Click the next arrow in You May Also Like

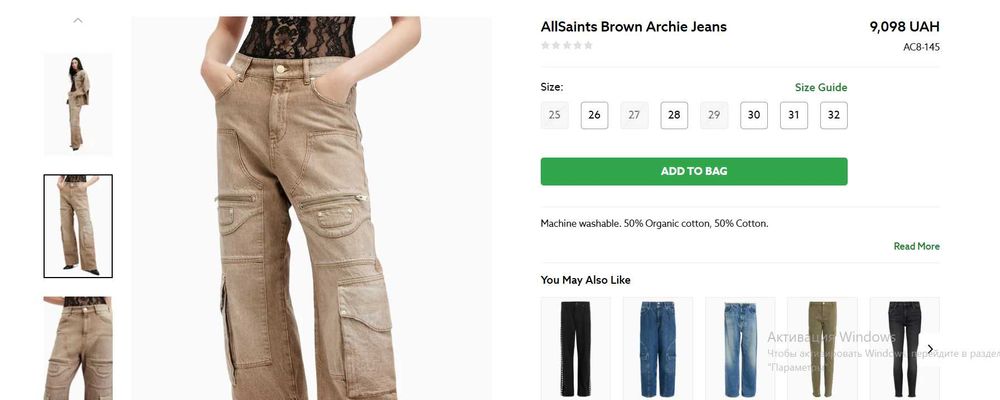[x=930, y=349]
